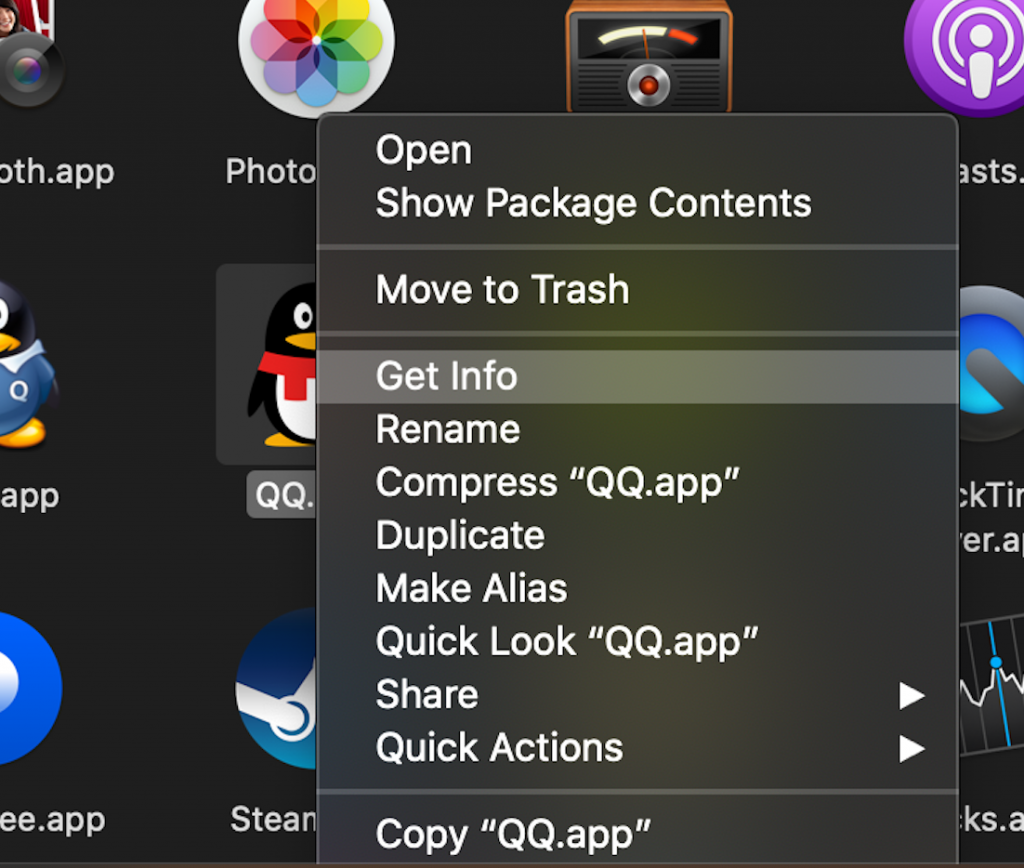
Task: Choose Open from the context menu
Action: click(424, 150)
